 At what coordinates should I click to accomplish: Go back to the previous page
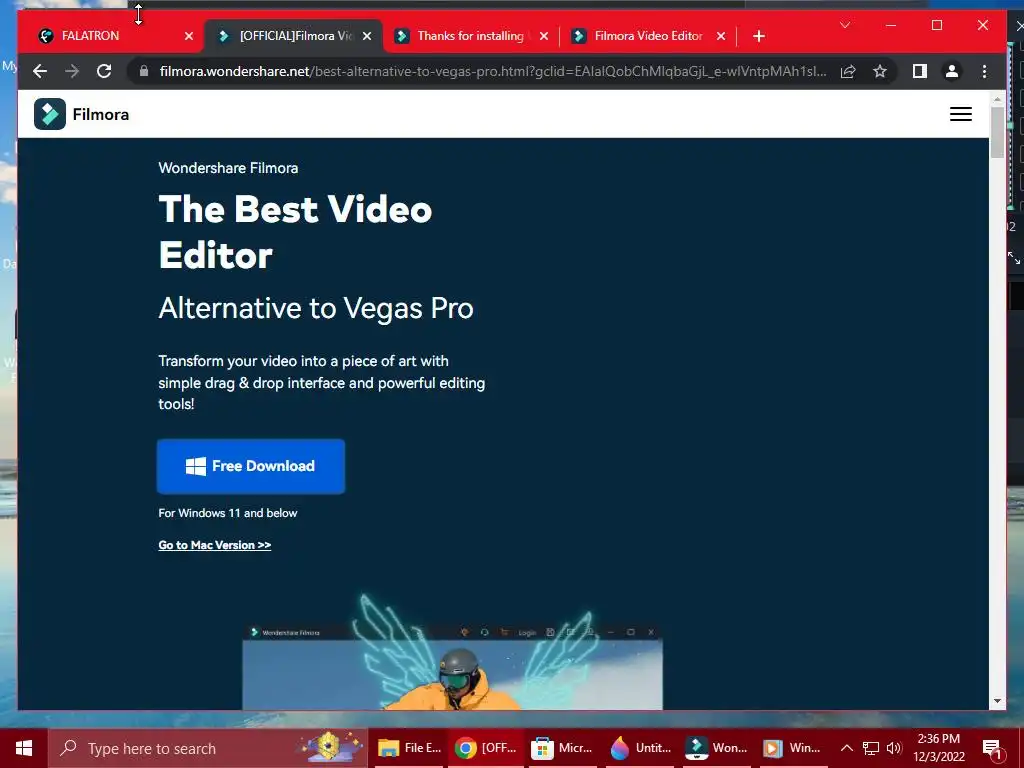point(40,71)
